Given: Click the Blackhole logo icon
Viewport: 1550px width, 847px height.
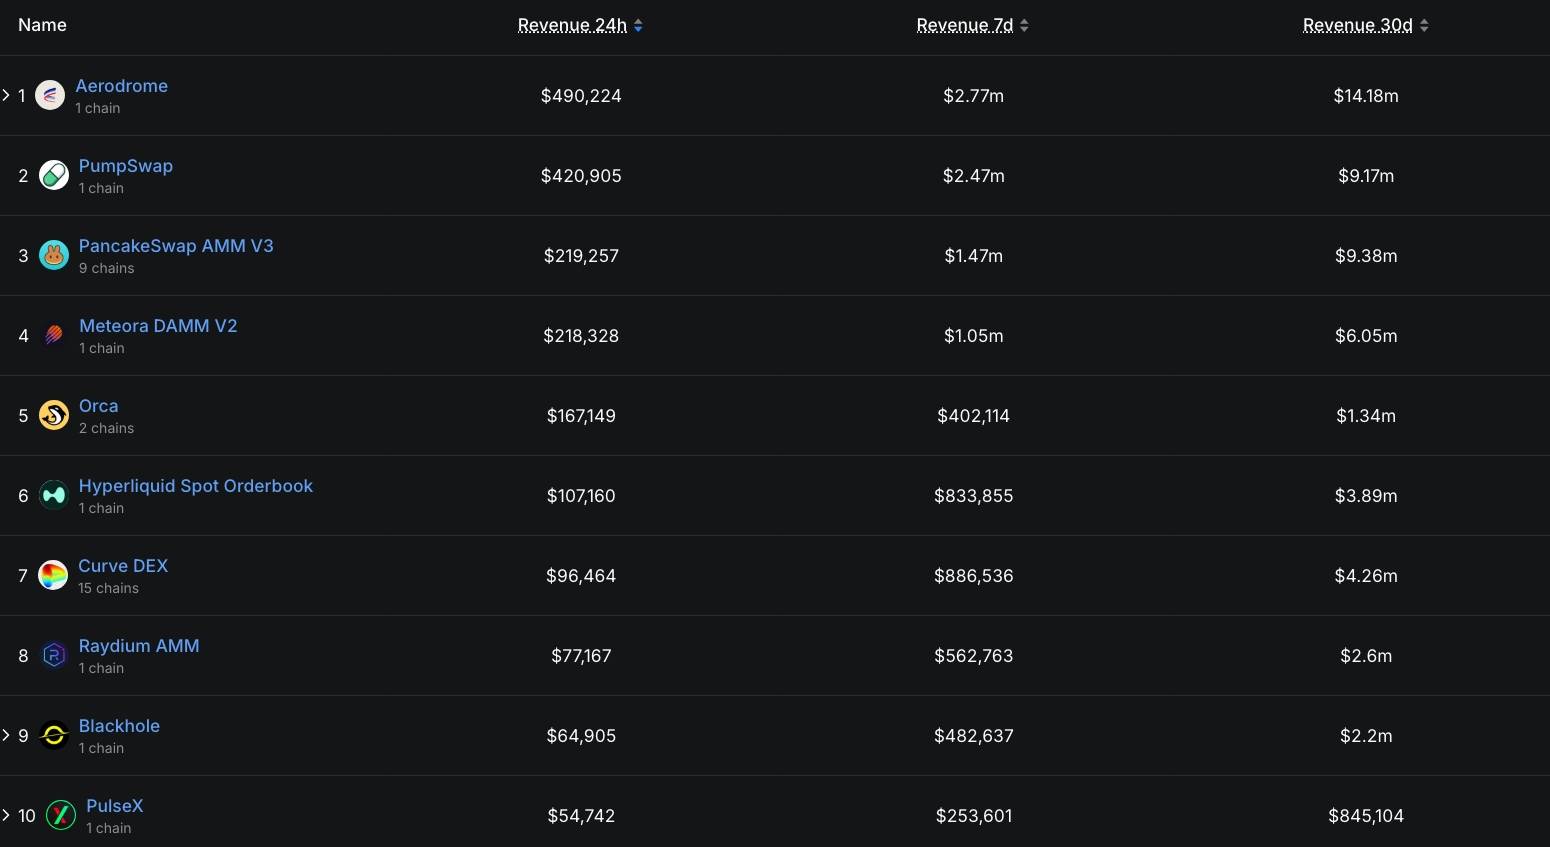Looking at the screenshot, I should tap(54, 735).
